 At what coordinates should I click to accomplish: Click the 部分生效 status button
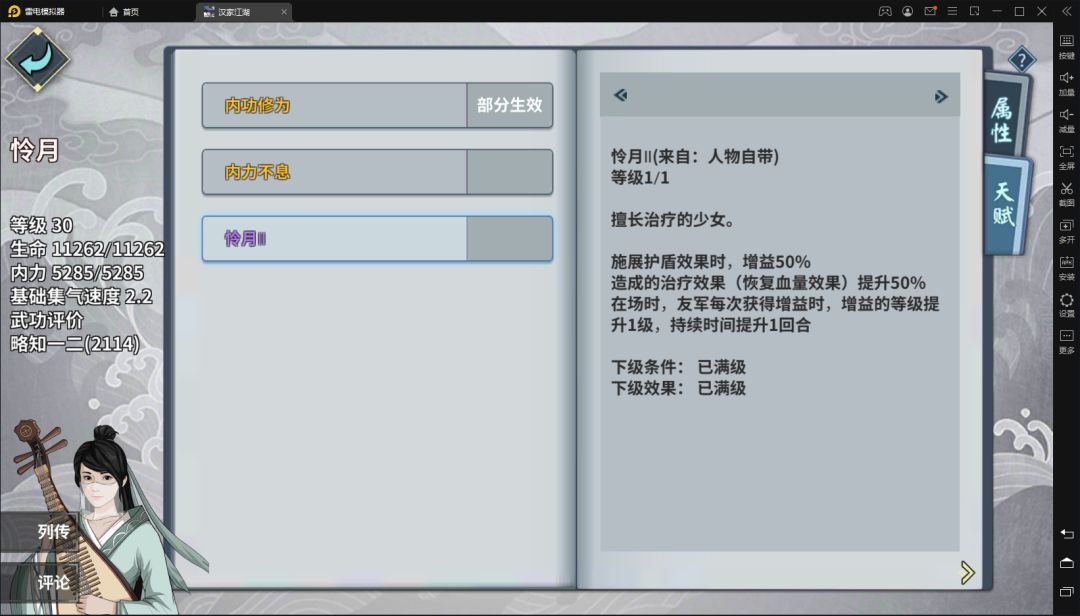pos(510,105)
